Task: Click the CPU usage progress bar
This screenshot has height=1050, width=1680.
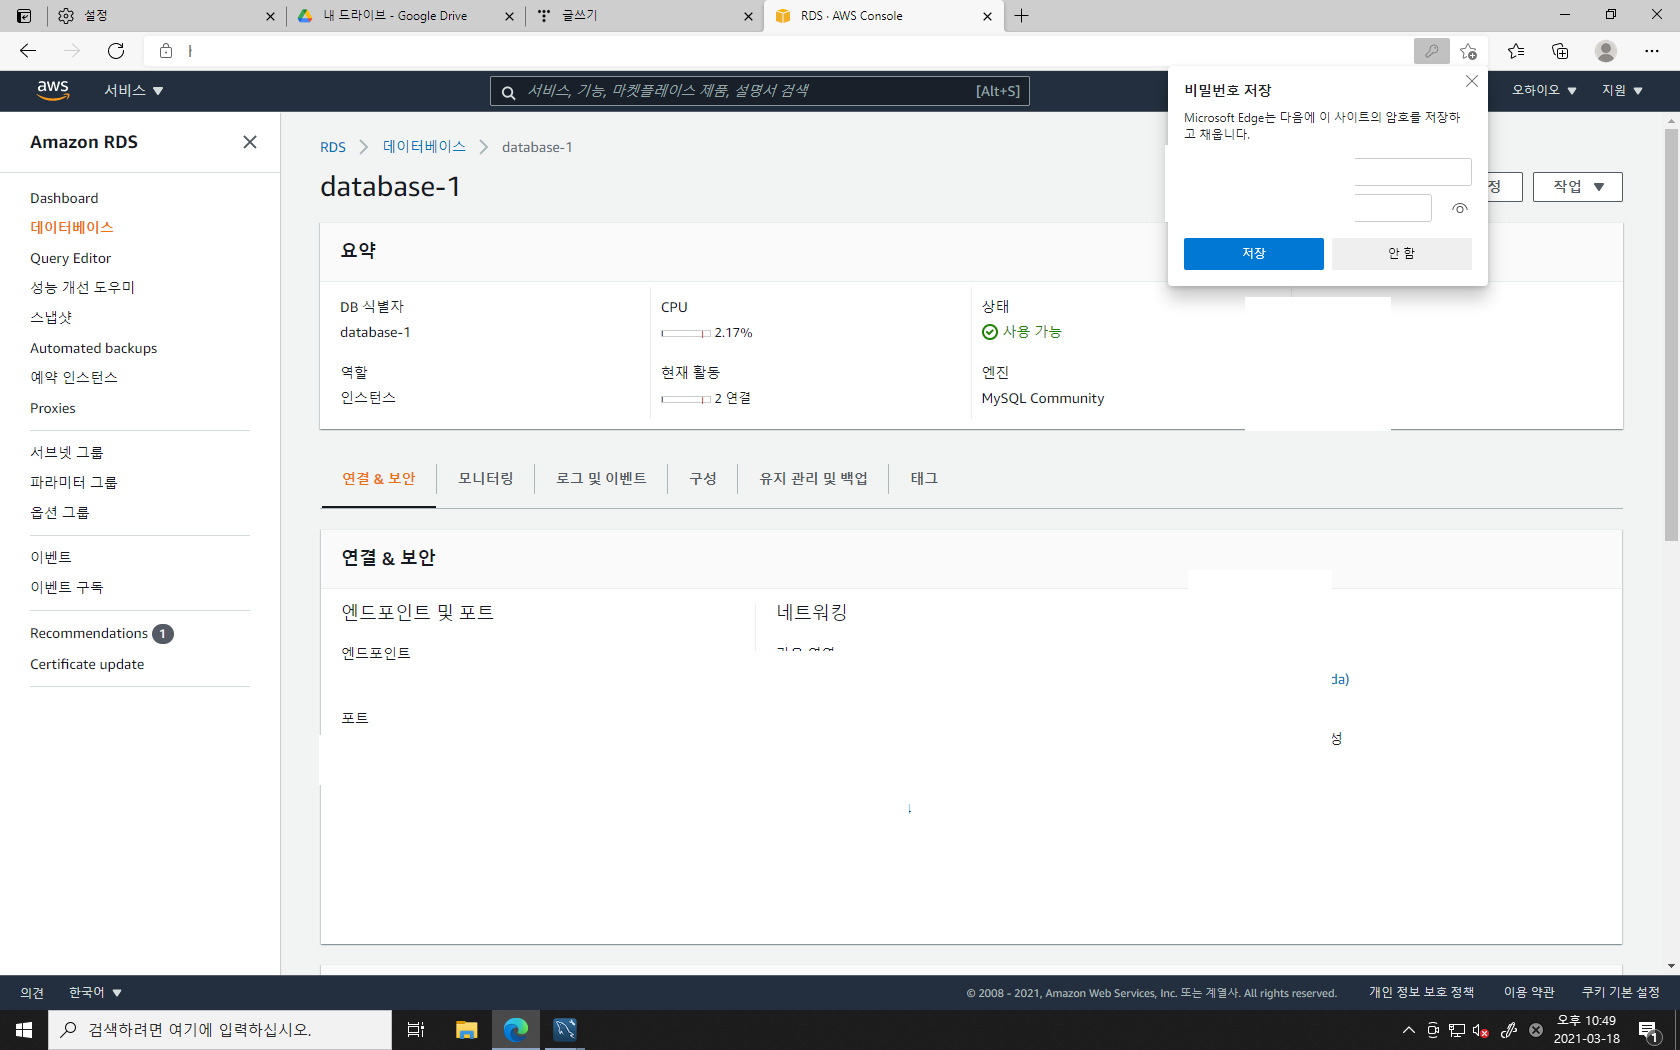Action: click(686, 333)
